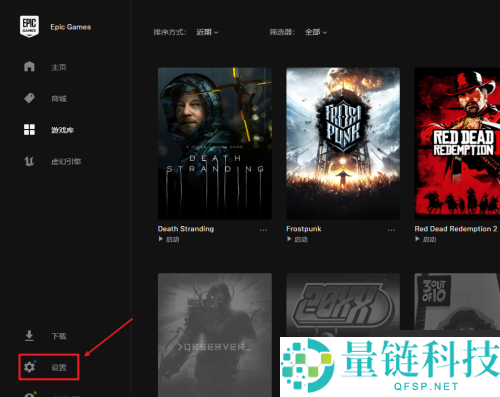500x397 pixels.
Task: Launch Frostpunk via 启动 button
Action: click(297, 239)
